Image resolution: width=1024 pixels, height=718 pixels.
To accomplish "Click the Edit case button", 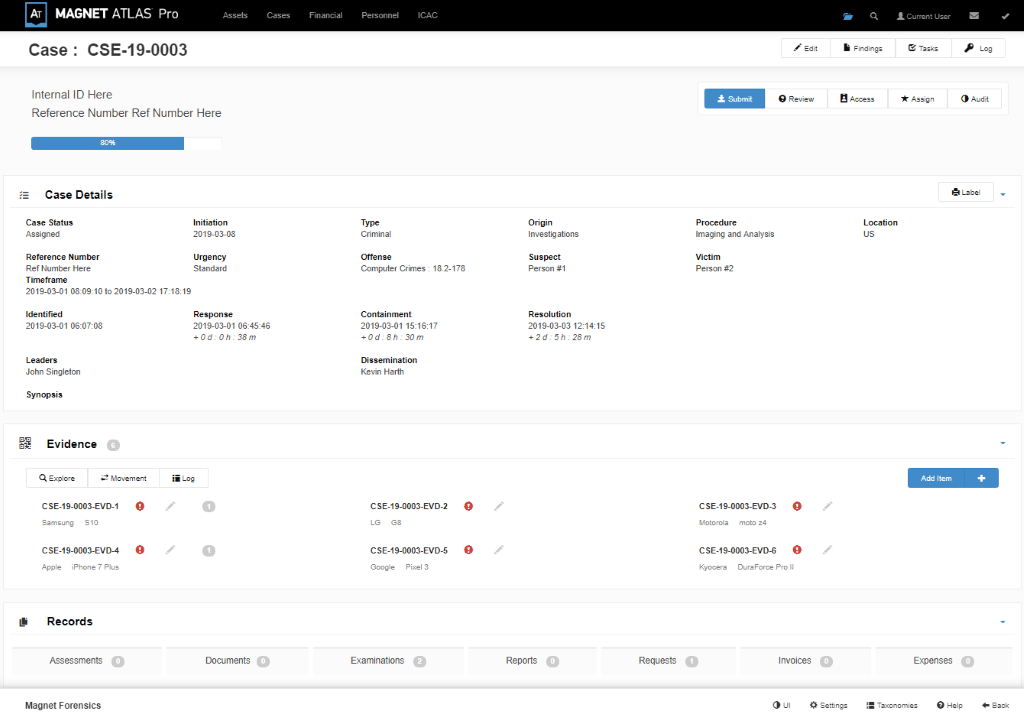I will click(806, 48).
